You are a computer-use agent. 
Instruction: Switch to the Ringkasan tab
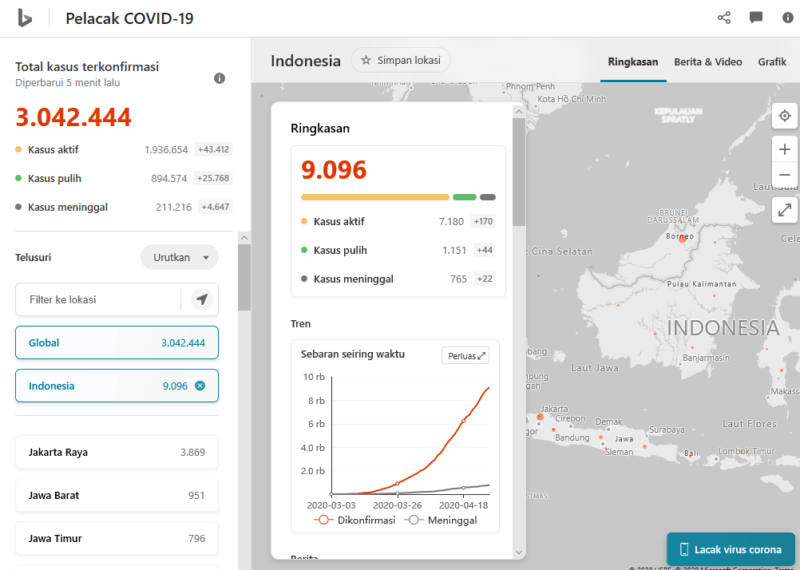click(x=633, y=62)
